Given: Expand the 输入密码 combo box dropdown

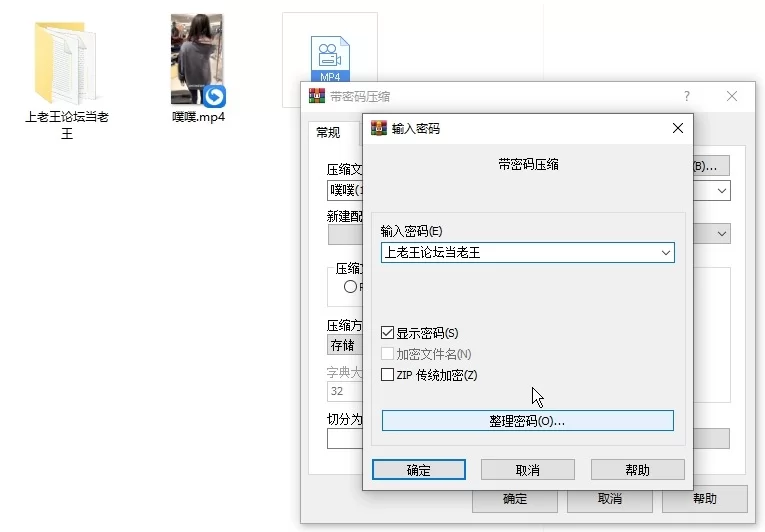Looking at the screenshot, I should pos(665,252).
